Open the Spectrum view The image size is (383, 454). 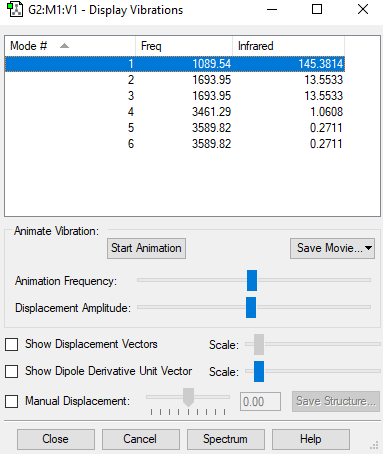click(x=226, y=439)
